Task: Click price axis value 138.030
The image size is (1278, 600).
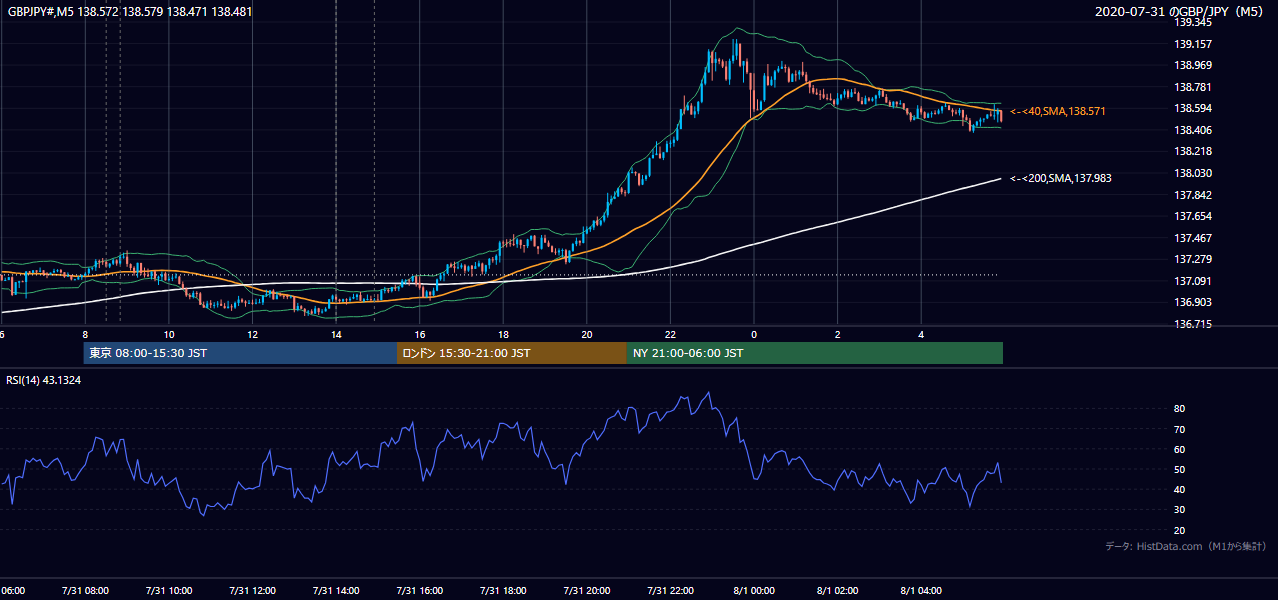Action: pos(1192,173)
